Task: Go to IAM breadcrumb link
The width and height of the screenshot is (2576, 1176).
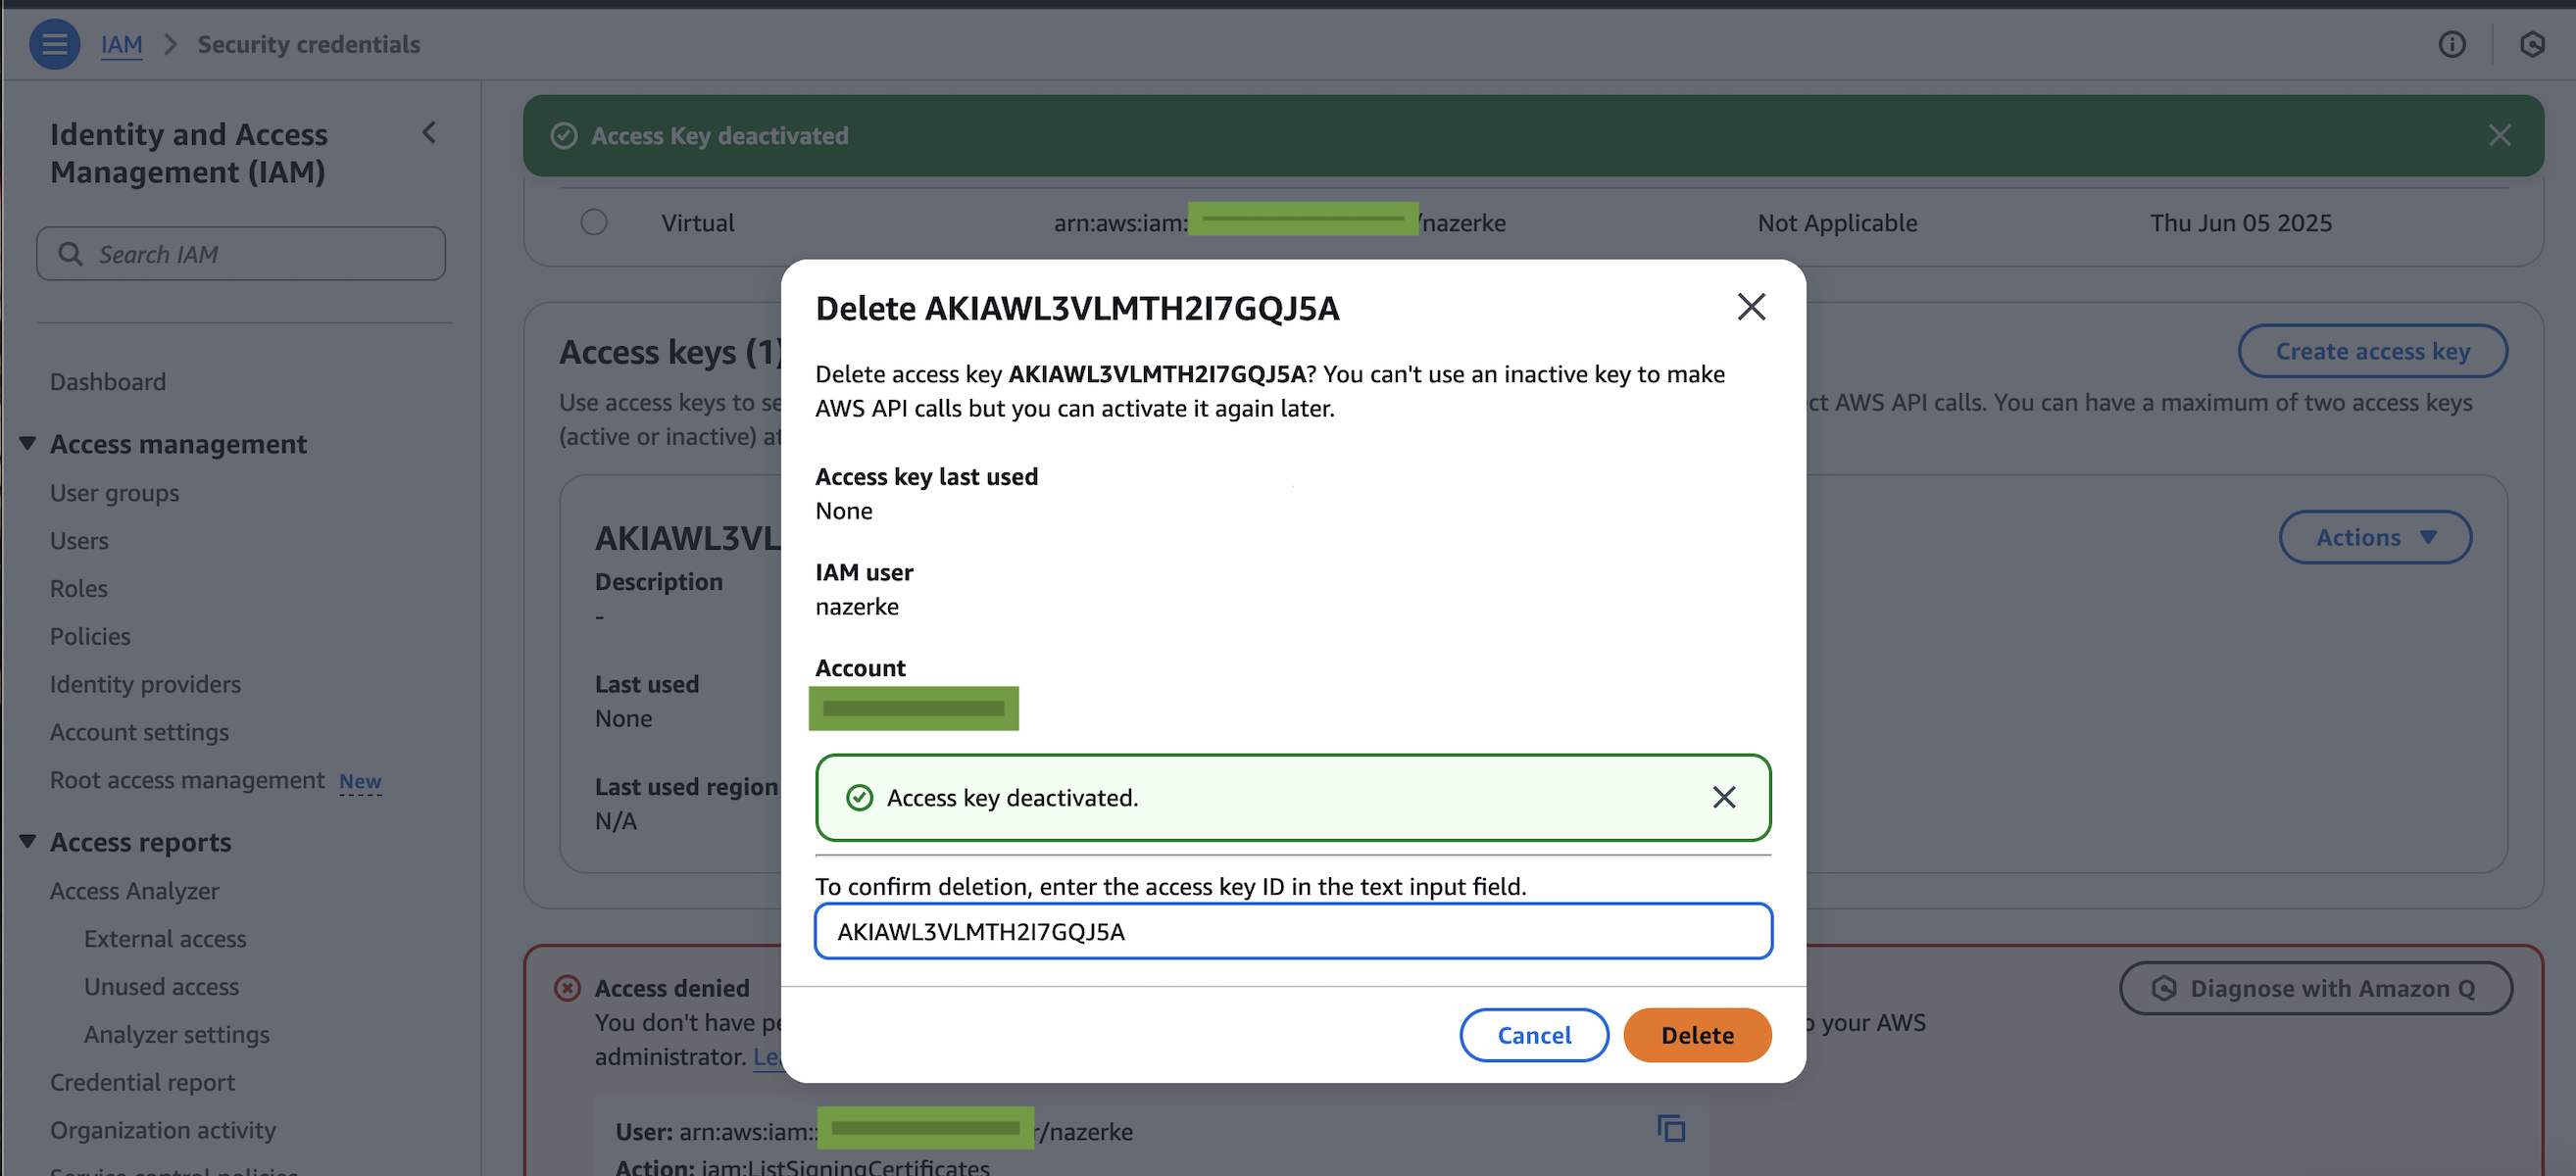Action: pos(121,44)
